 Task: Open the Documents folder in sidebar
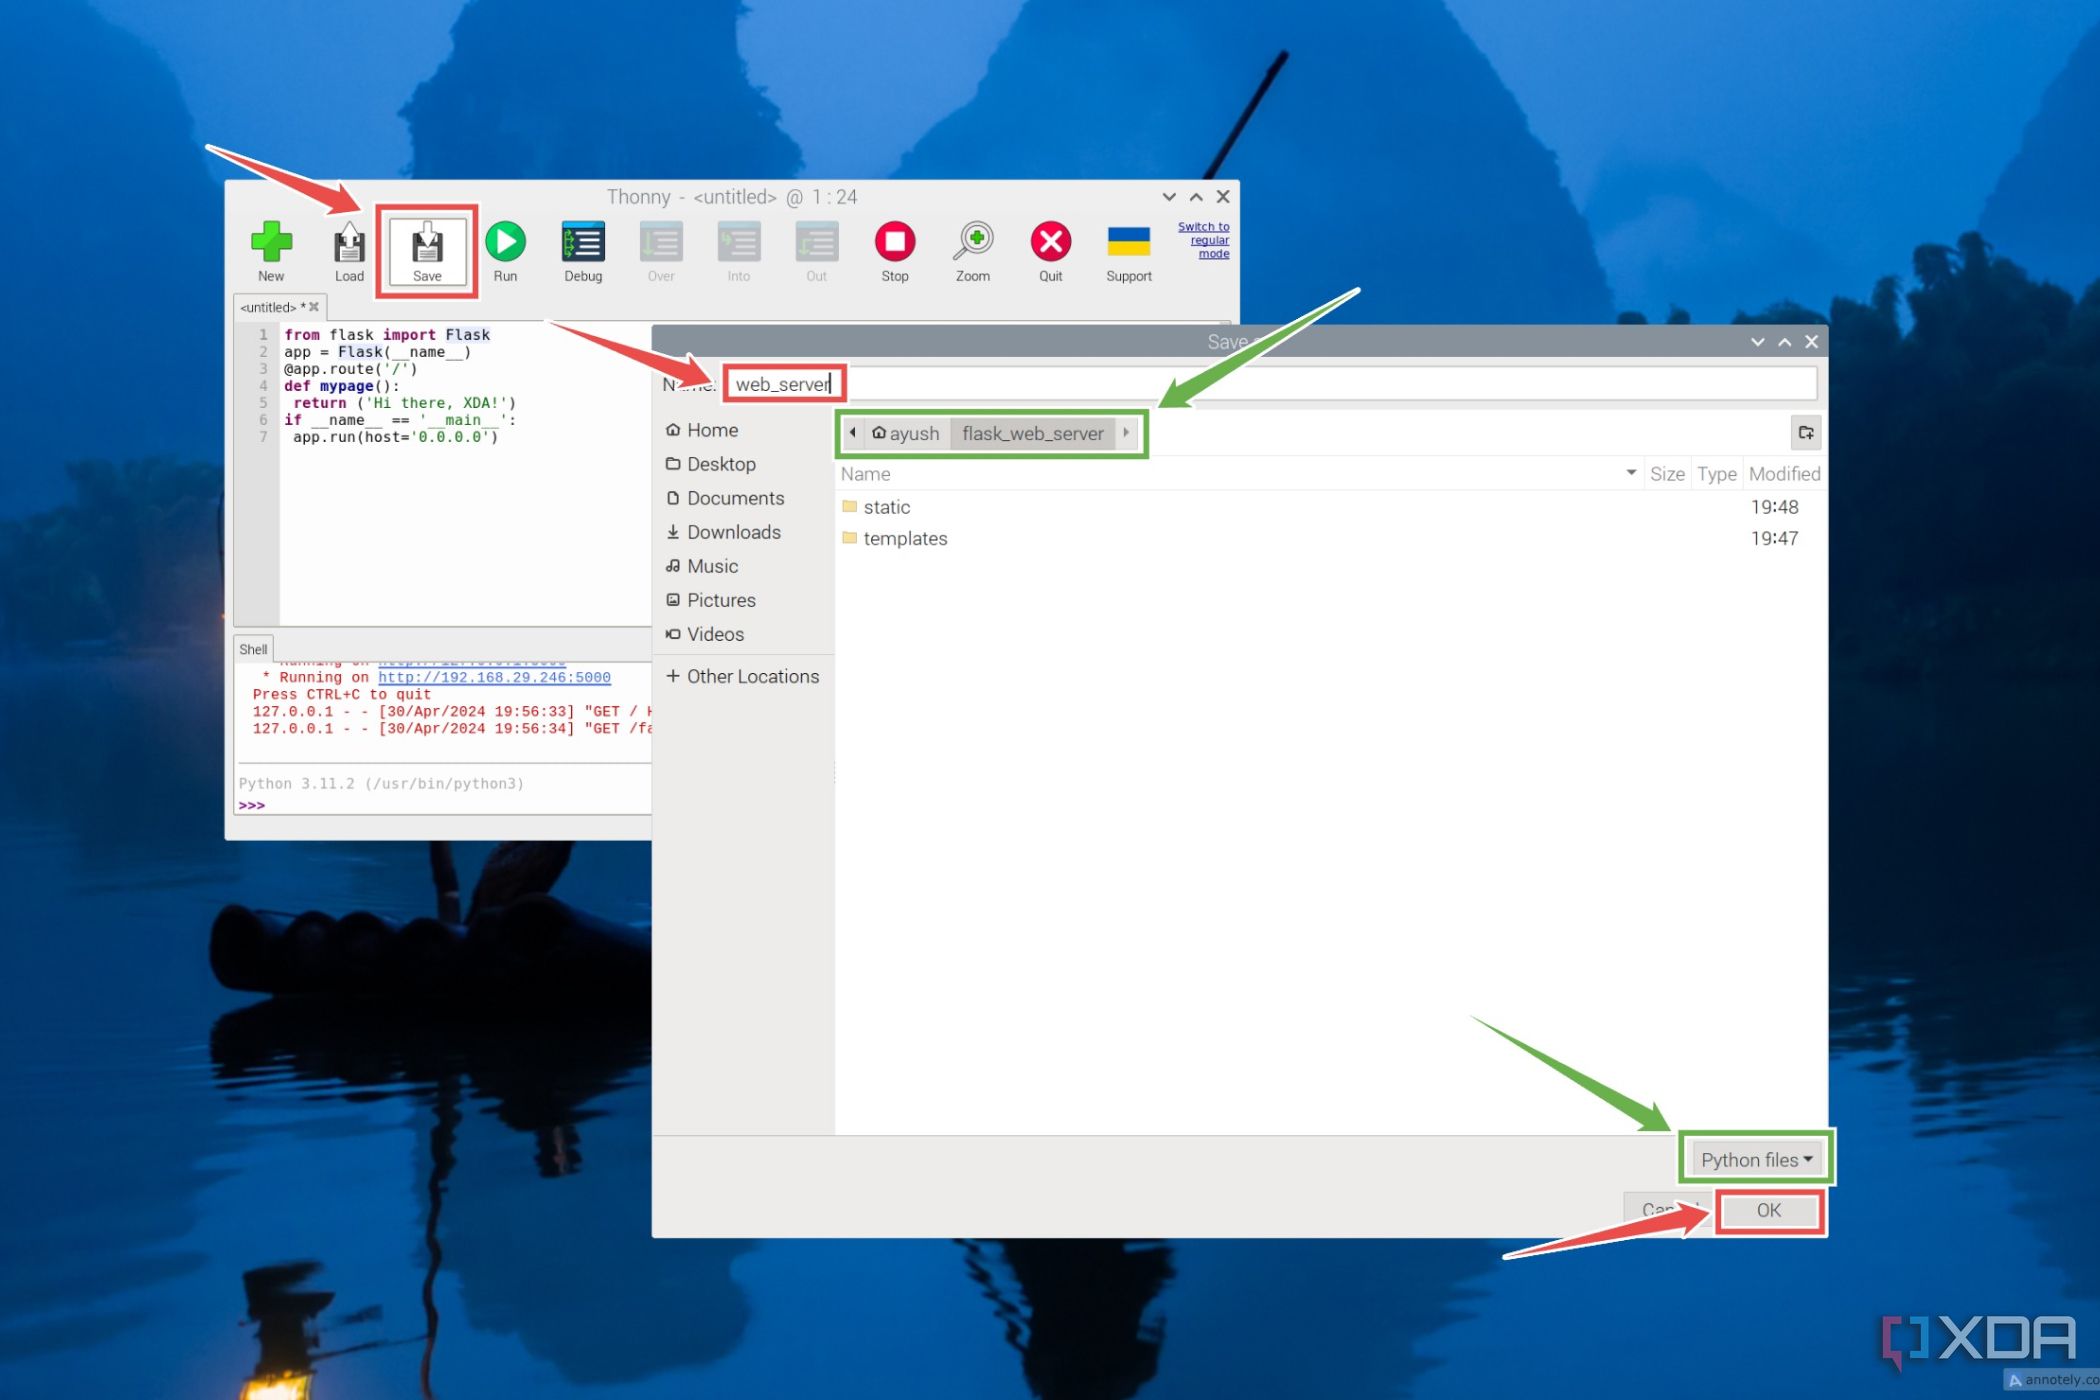click(736, 498)
